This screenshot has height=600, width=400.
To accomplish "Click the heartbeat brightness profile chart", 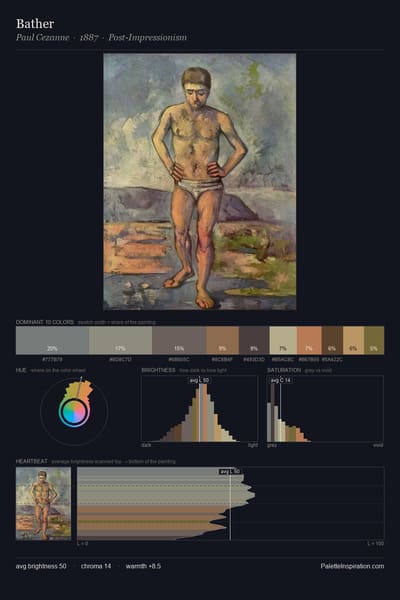I will point(231,503).
